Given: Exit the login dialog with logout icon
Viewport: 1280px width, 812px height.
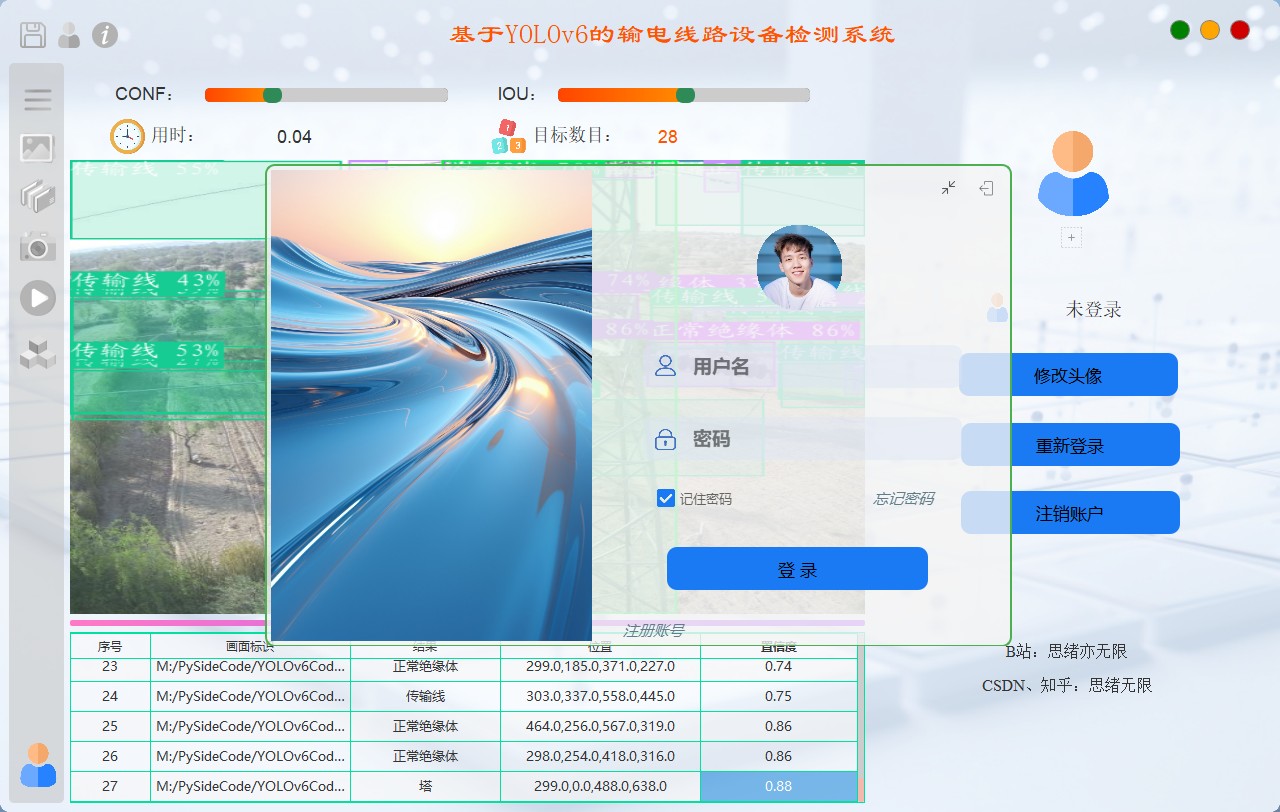Looking at the screenshot, I should tap(986, 188).
